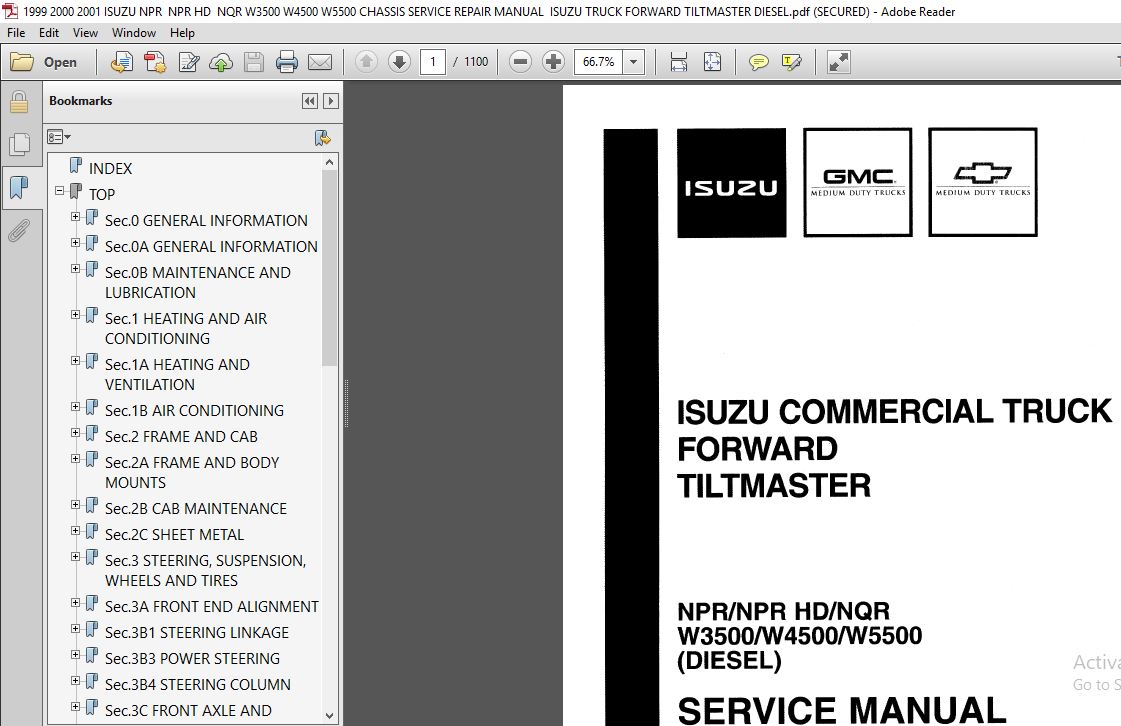The height and width of the screenshot is (726, 1121).
Task: Expand Sec.2 FRAME AND CAB bookmark
Action: click(75, 433)
